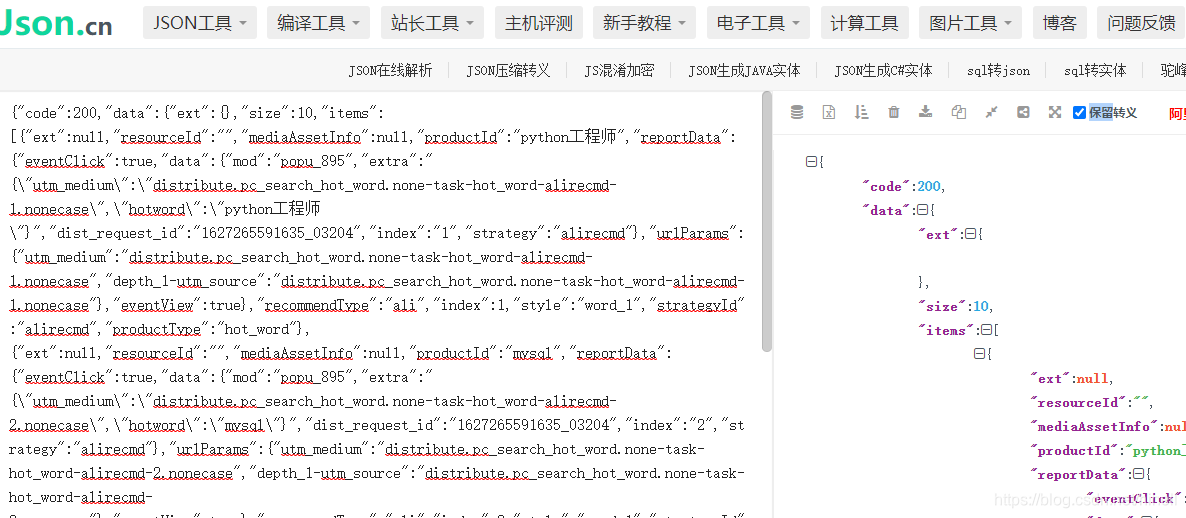The height and width of the screenshot is (518, 1186).
Task: Collapse the root JSON object node
Action: (812, 162)
